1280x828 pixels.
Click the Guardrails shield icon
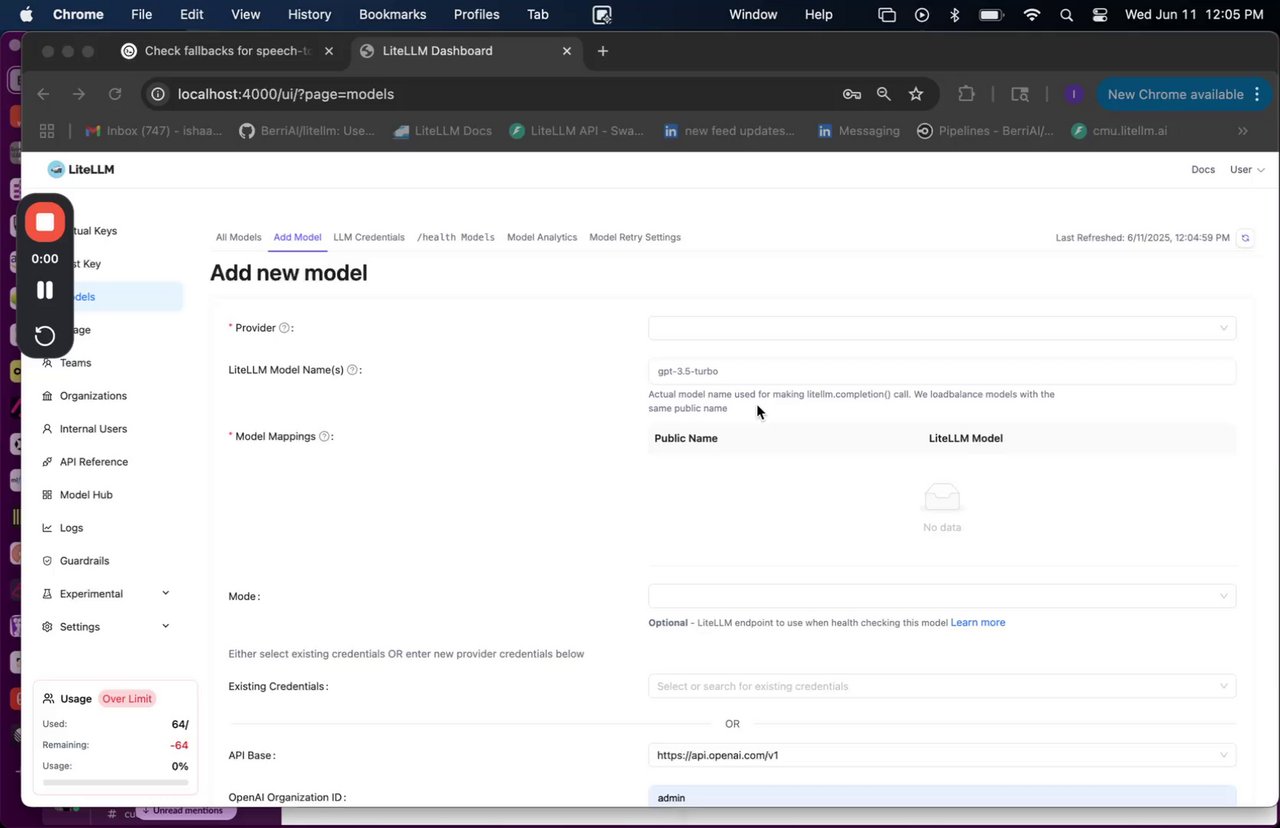click(48, 561)
